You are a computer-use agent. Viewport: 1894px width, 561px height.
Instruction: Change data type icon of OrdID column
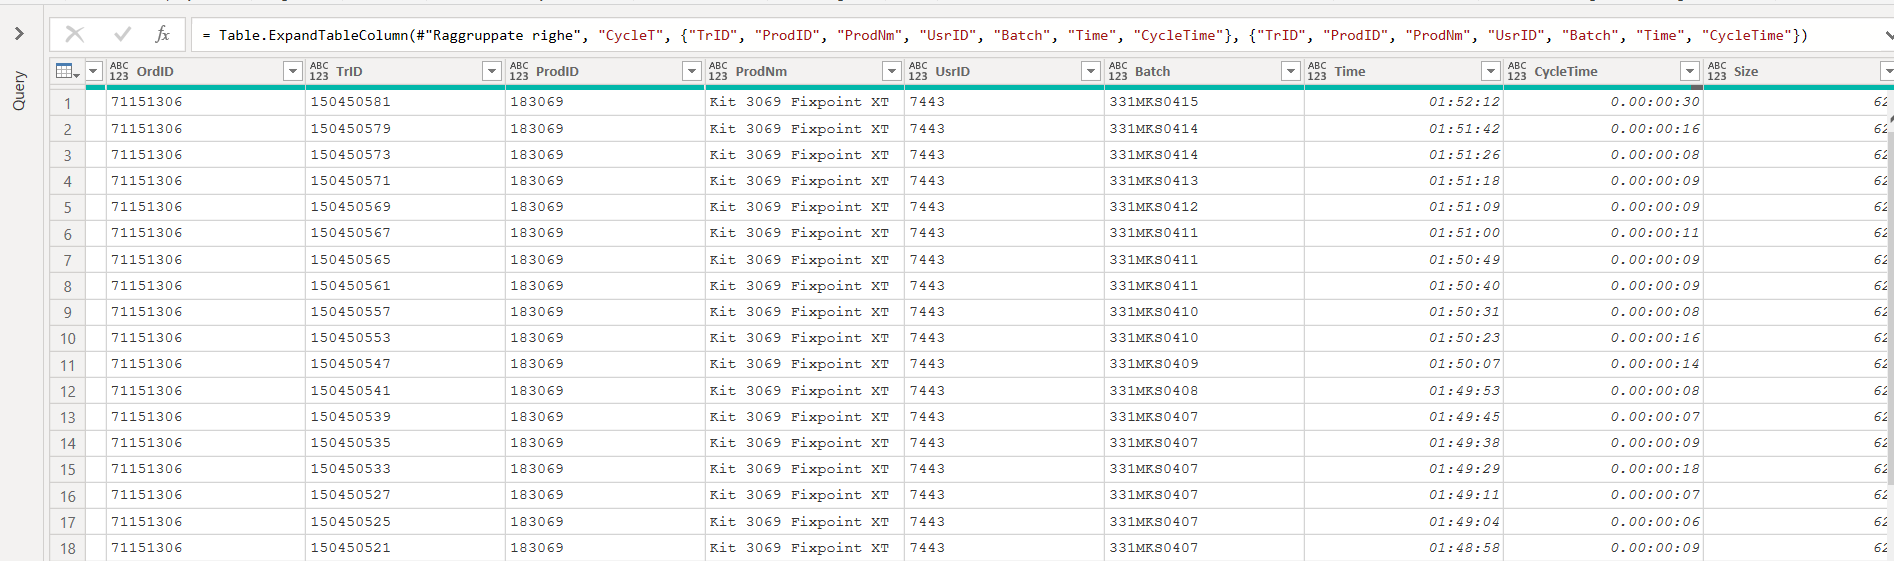click(119, 71)
